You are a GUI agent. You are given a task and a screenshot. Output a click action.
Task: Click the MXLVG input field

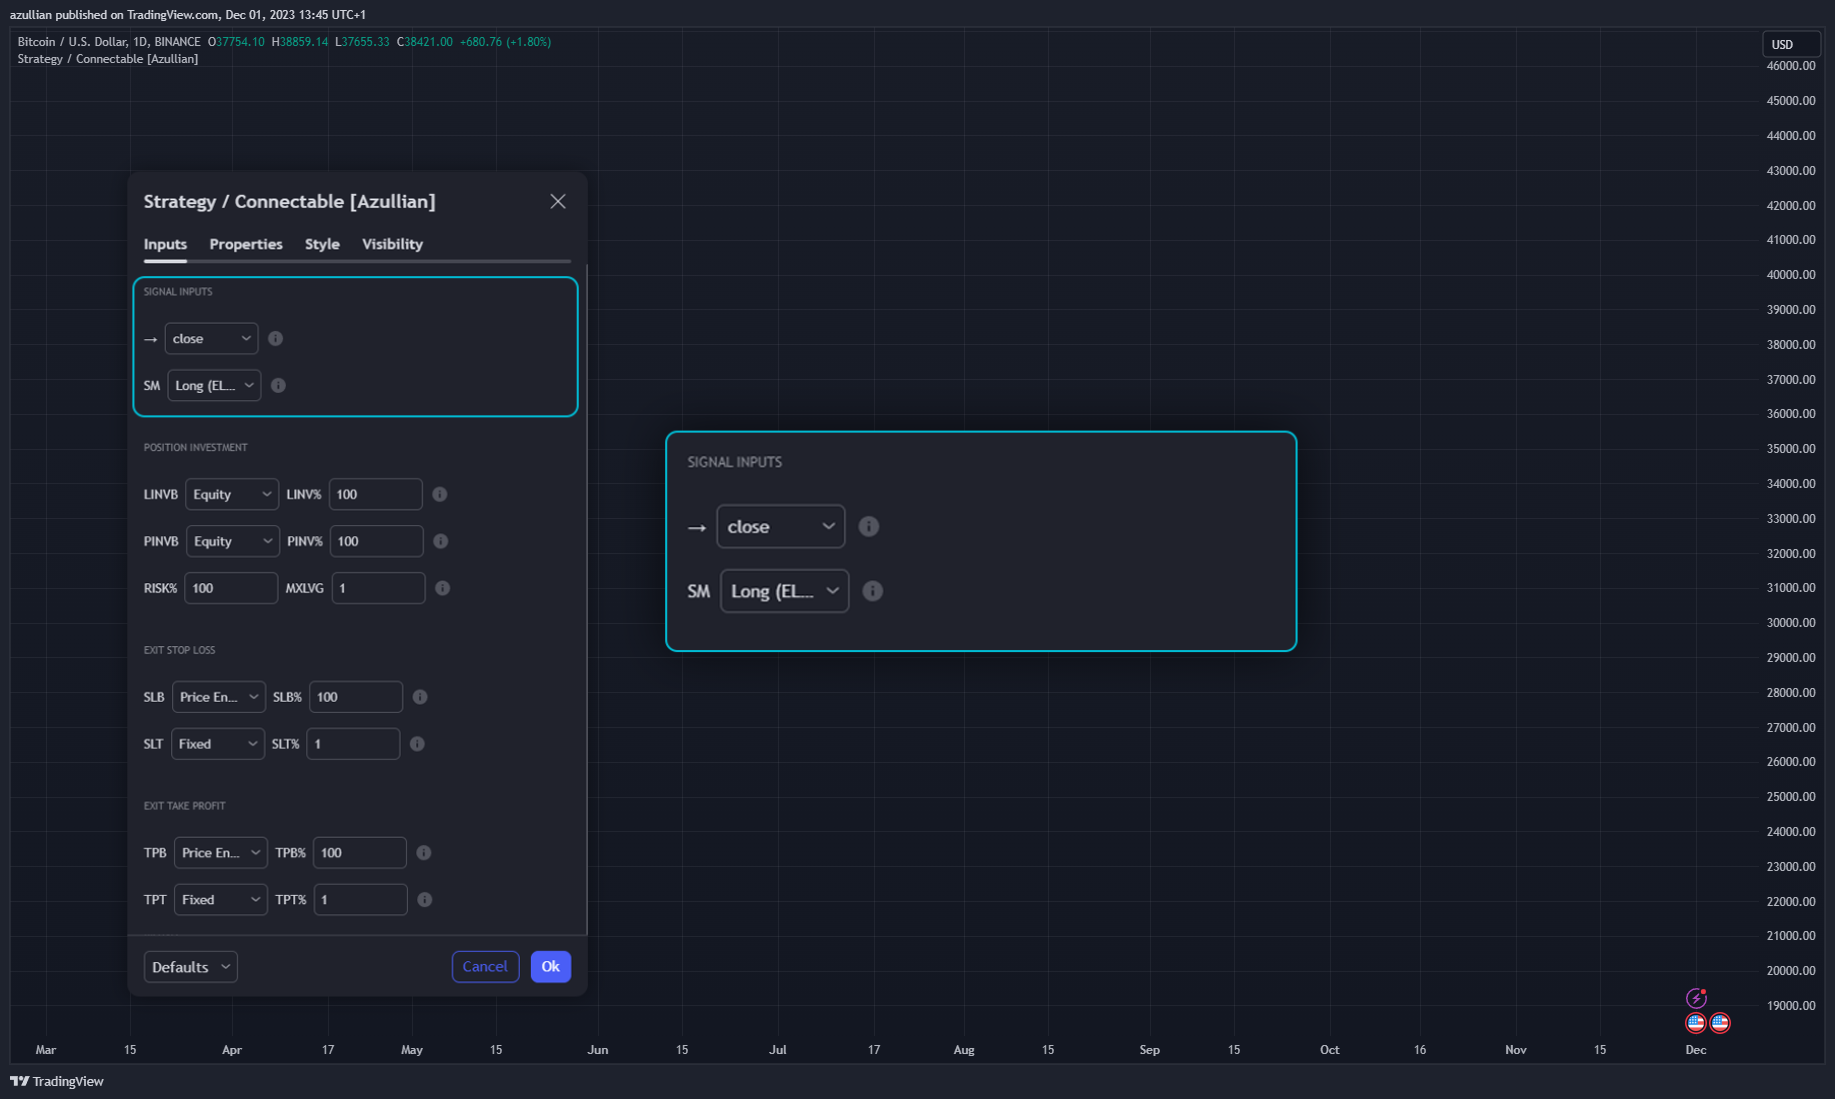coord(379,588)
